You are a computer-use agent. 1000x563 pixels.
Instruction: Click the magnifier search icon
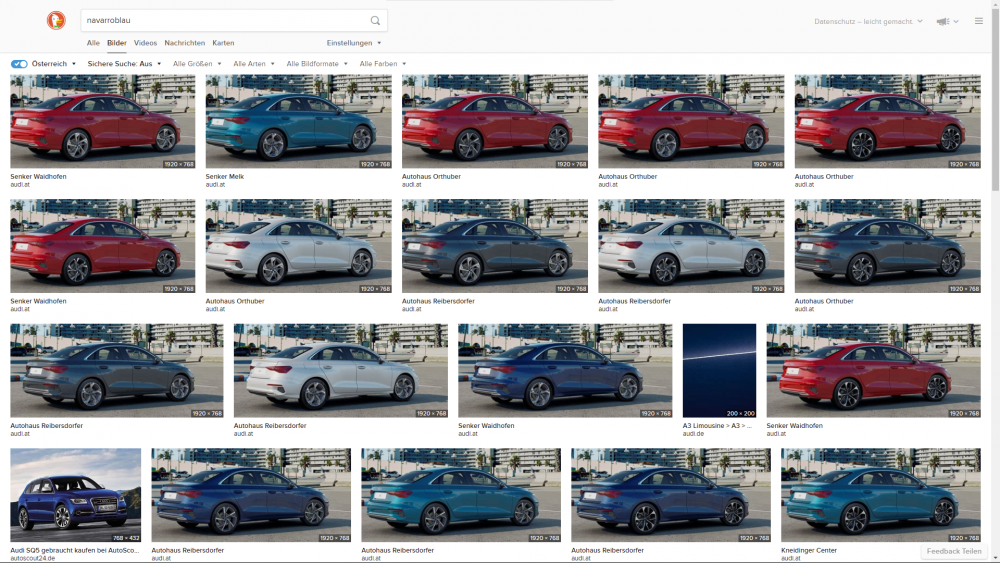click(375, 20)
